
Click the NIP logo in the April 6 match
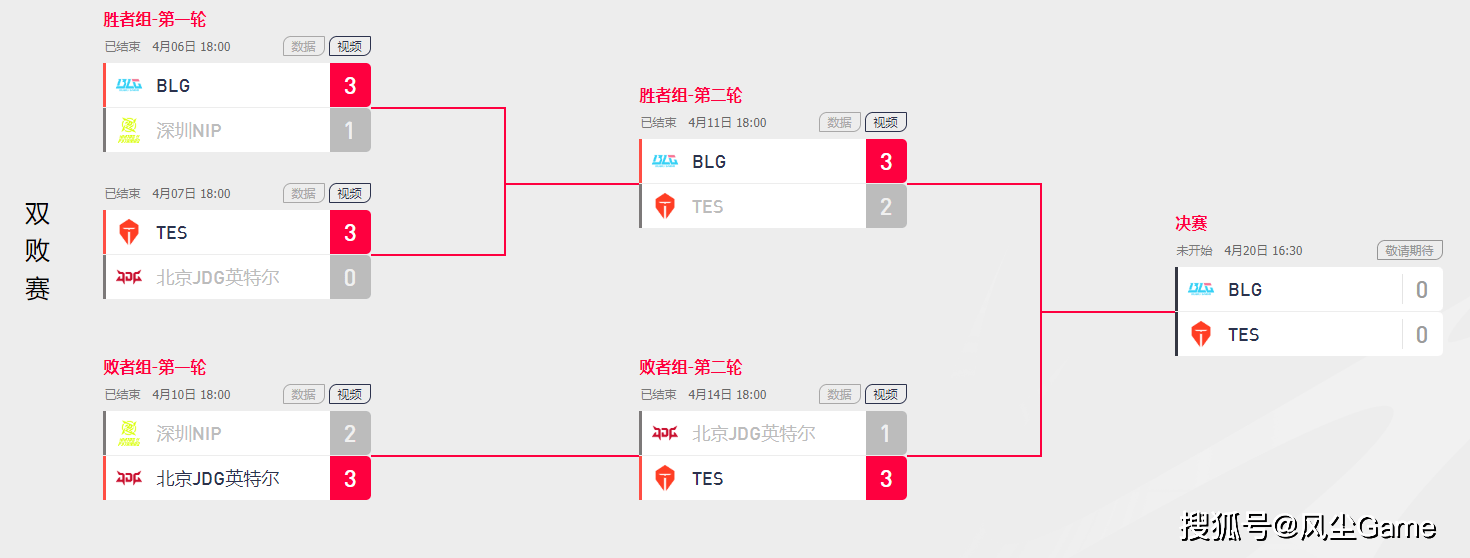tap(129, 130)
